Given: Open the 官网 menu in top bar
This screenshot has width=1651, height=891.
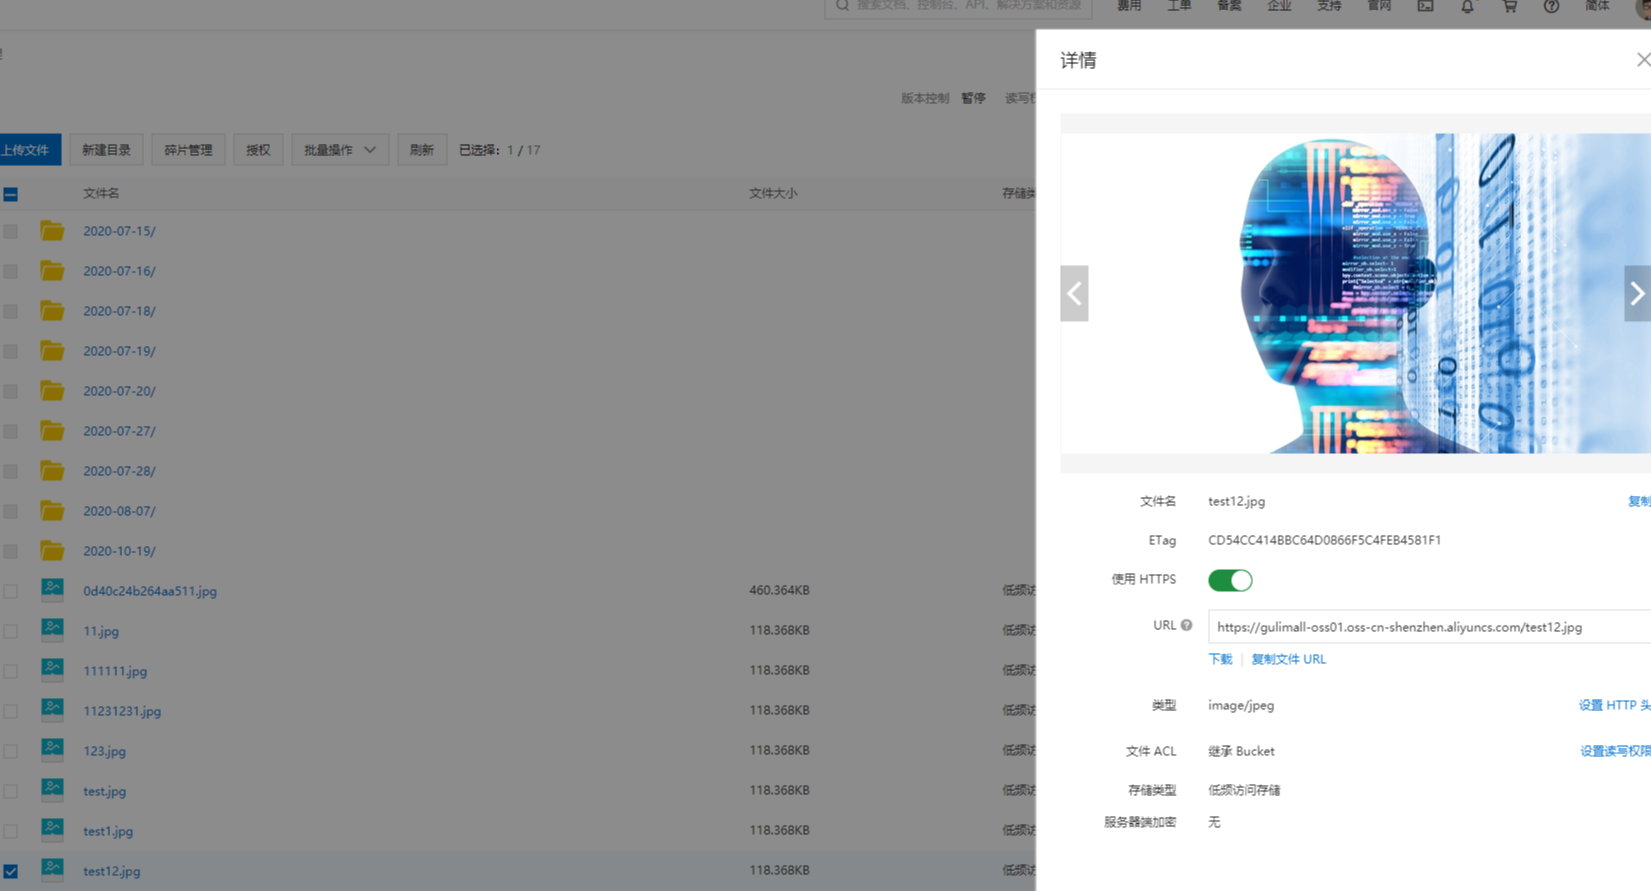Looking at the screenshot, I should pos(1379,6).
